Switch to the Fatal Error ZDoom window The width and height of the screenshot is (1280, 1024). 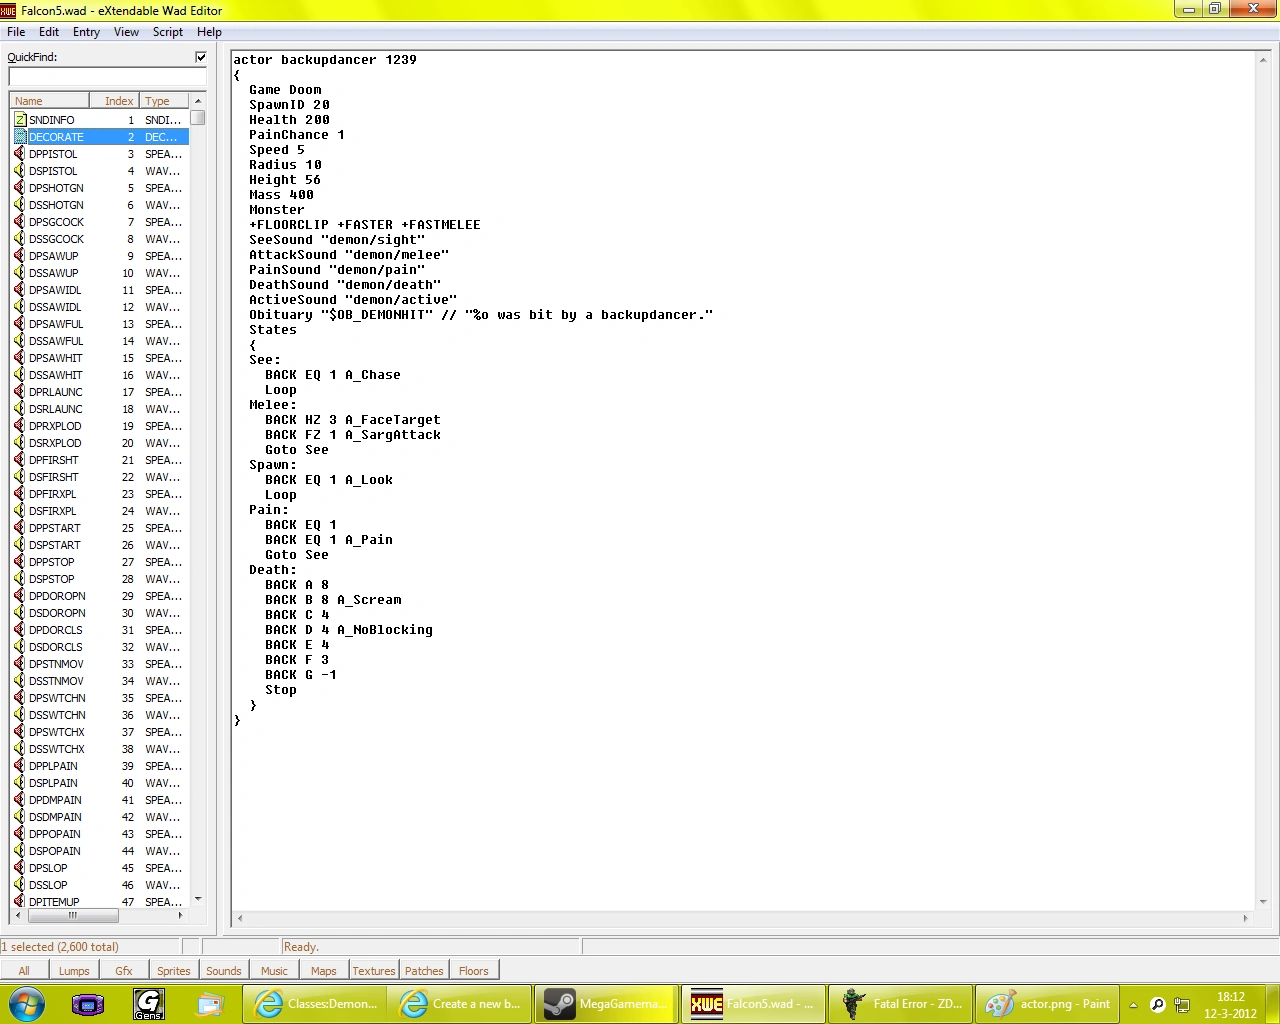coord(901,1004)
